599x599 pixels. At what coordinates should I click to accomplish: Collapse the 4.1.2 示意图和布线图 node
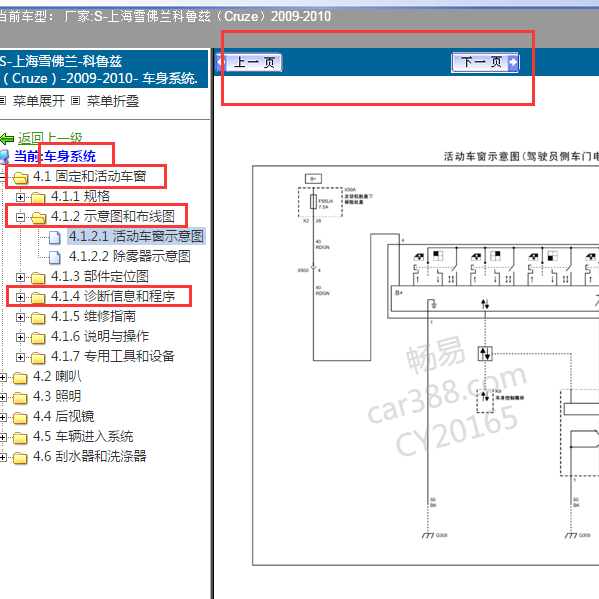[x=20, y=217]
